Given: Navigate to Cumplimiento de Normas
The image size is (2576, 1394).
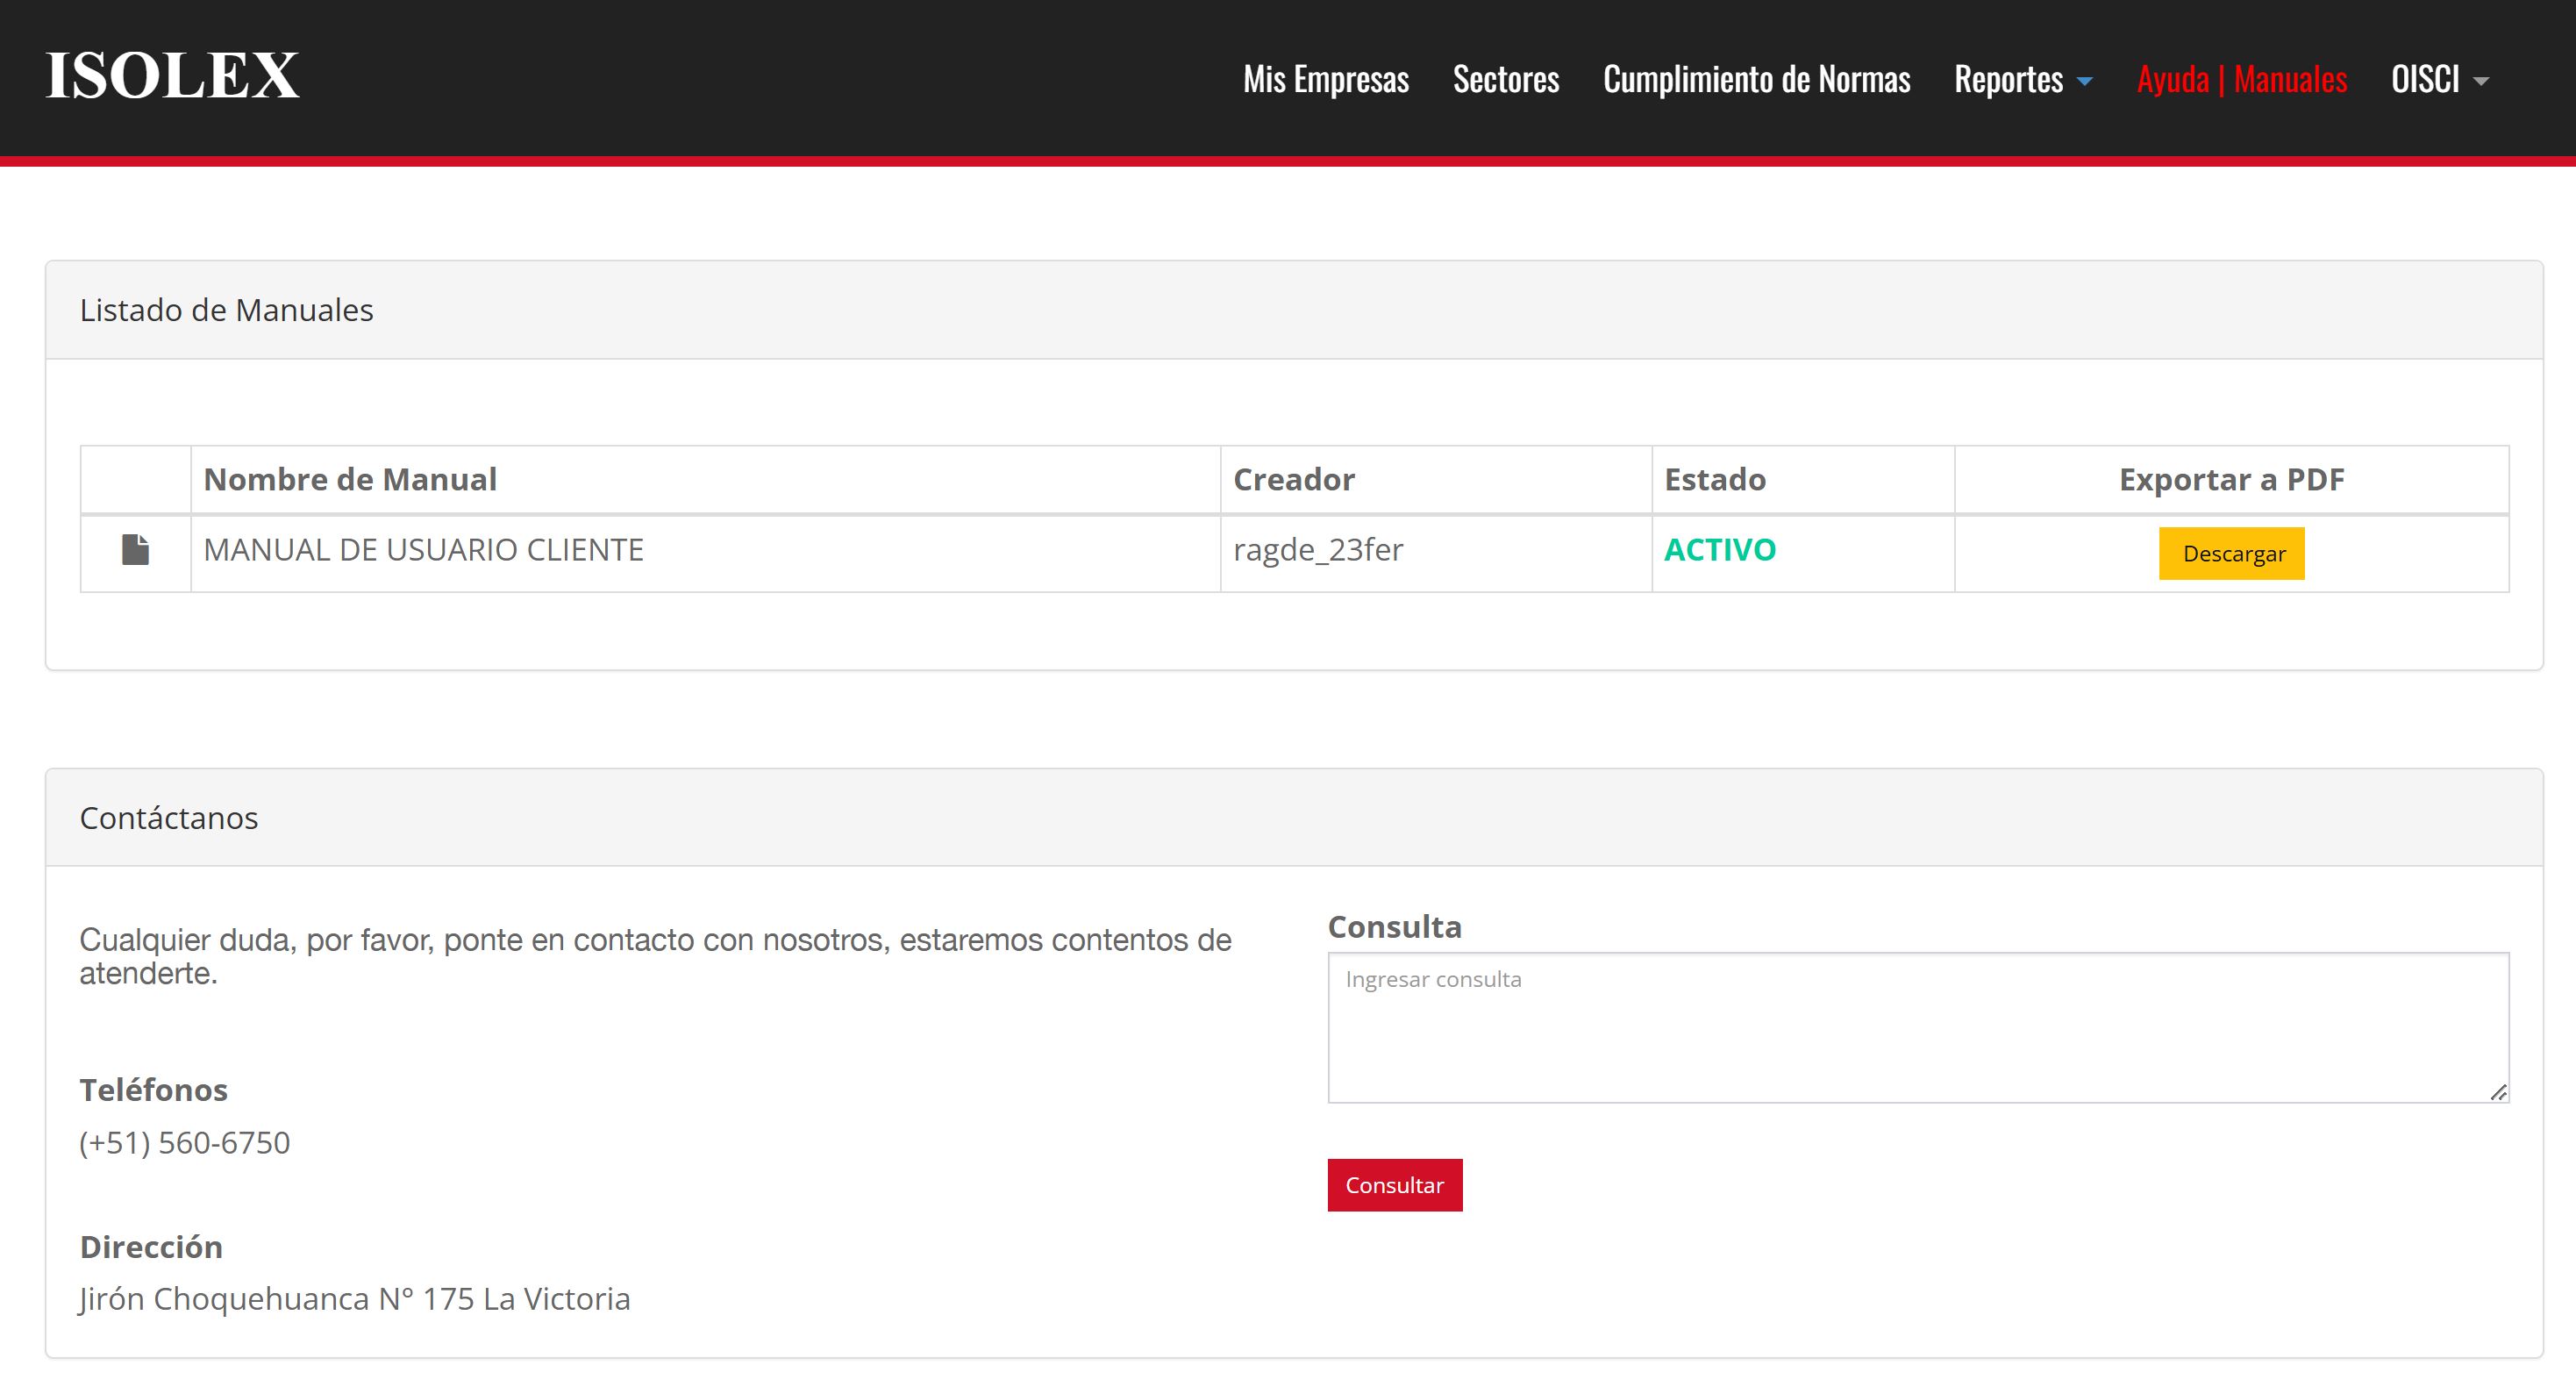Looking at the screenshot, I should click(1758, 79).
